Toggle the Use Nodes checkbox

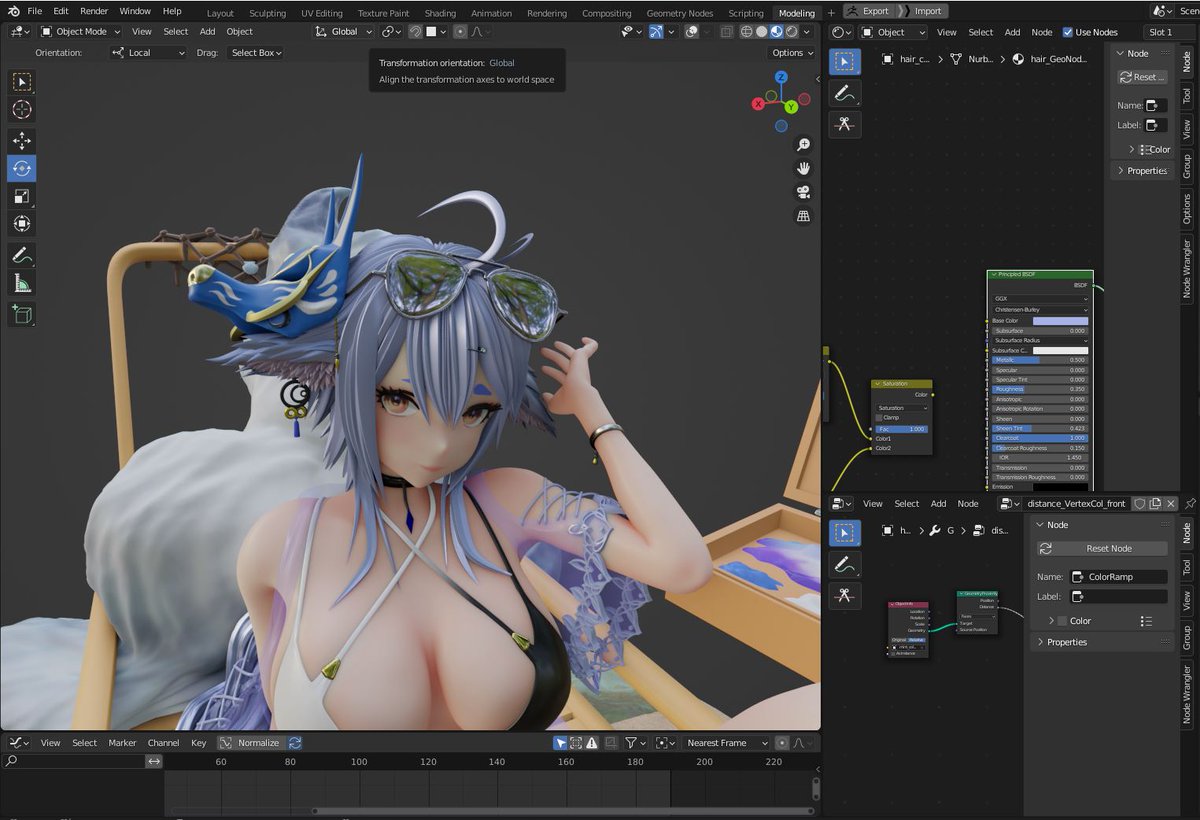(x=1067, y=32)
